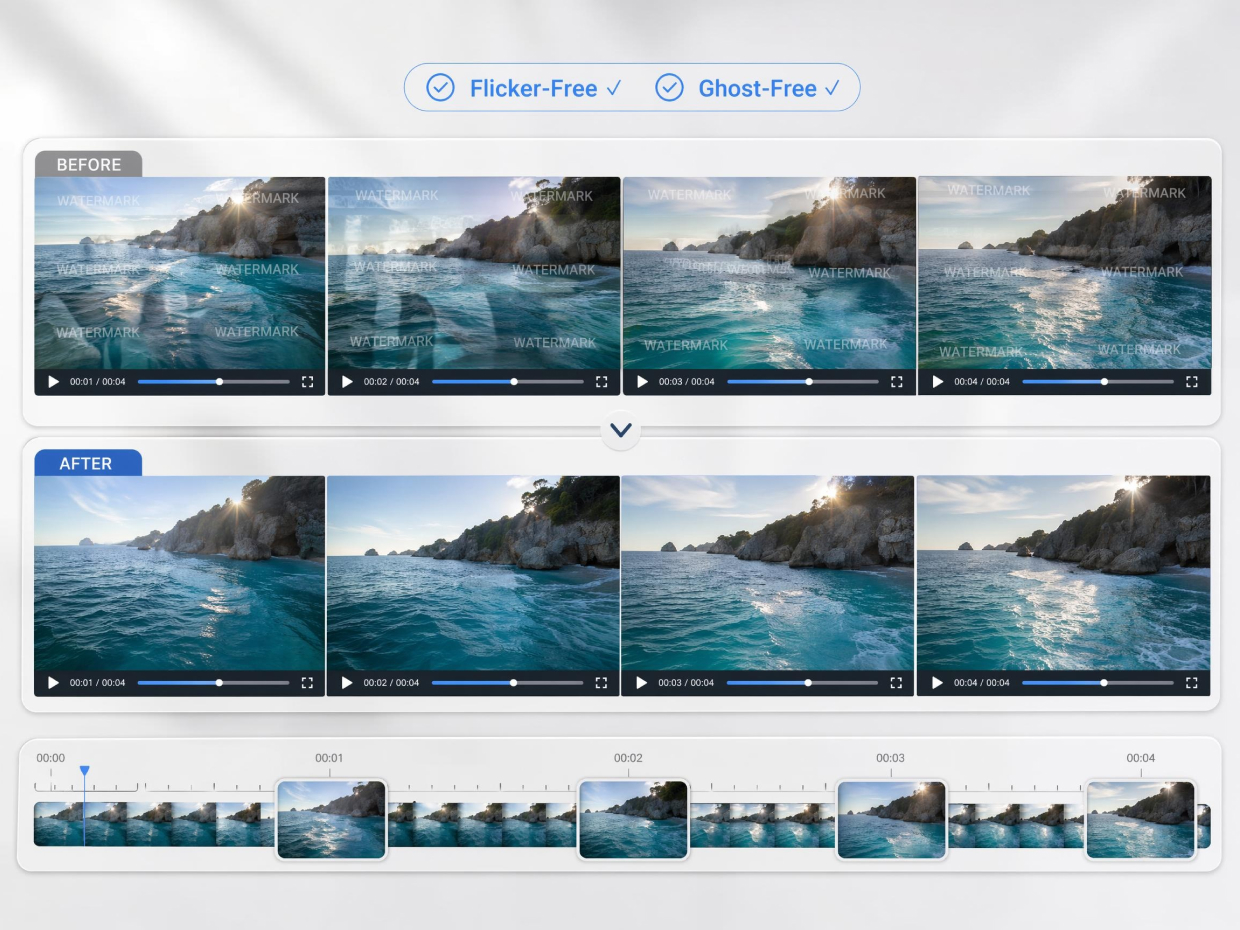
Task: Click the 00:00 timeline ruler label
Action: pyautogui.click(x=51, y=758)
